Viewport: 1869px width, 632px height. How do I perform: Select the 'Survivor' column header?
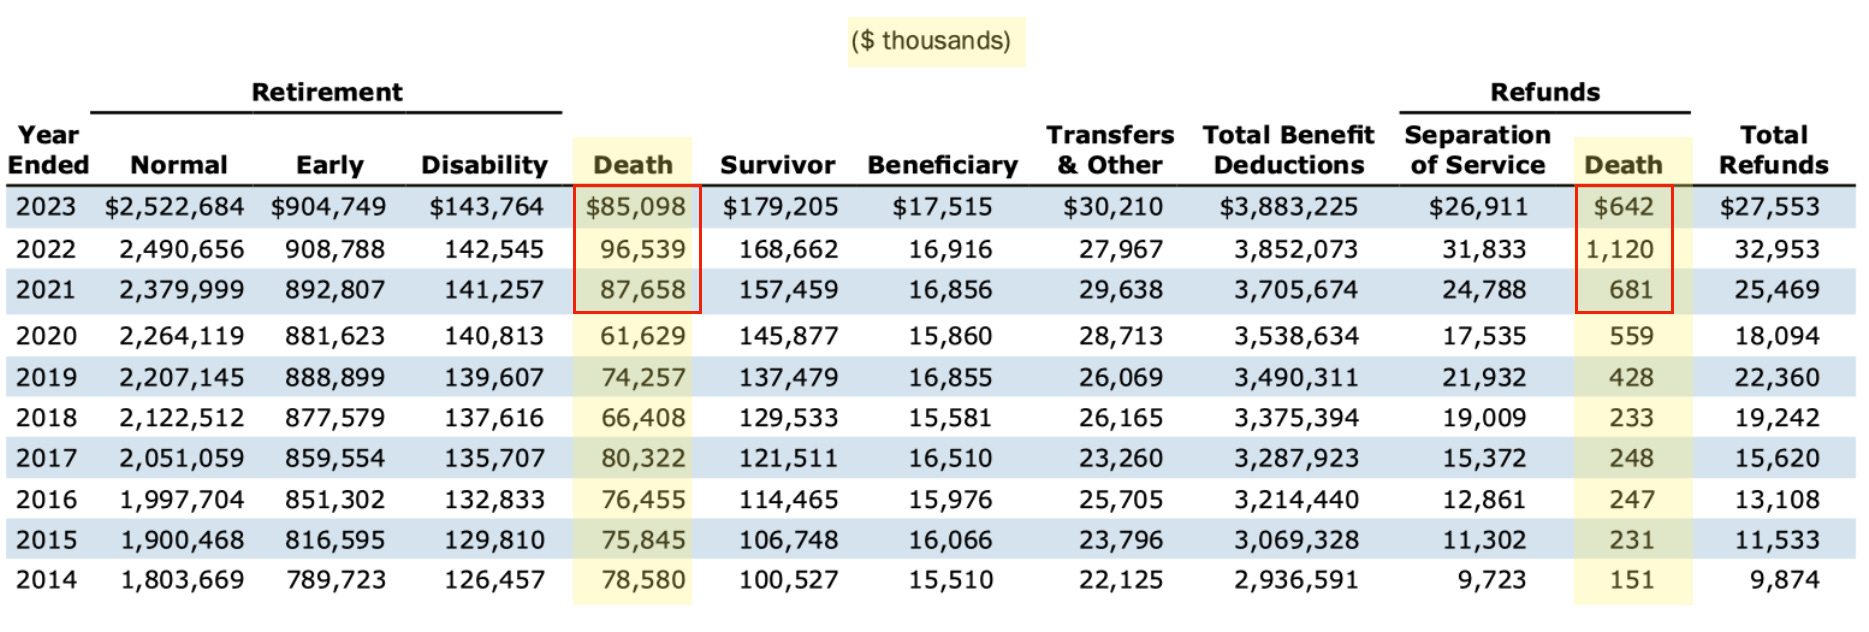click(777, 165)
